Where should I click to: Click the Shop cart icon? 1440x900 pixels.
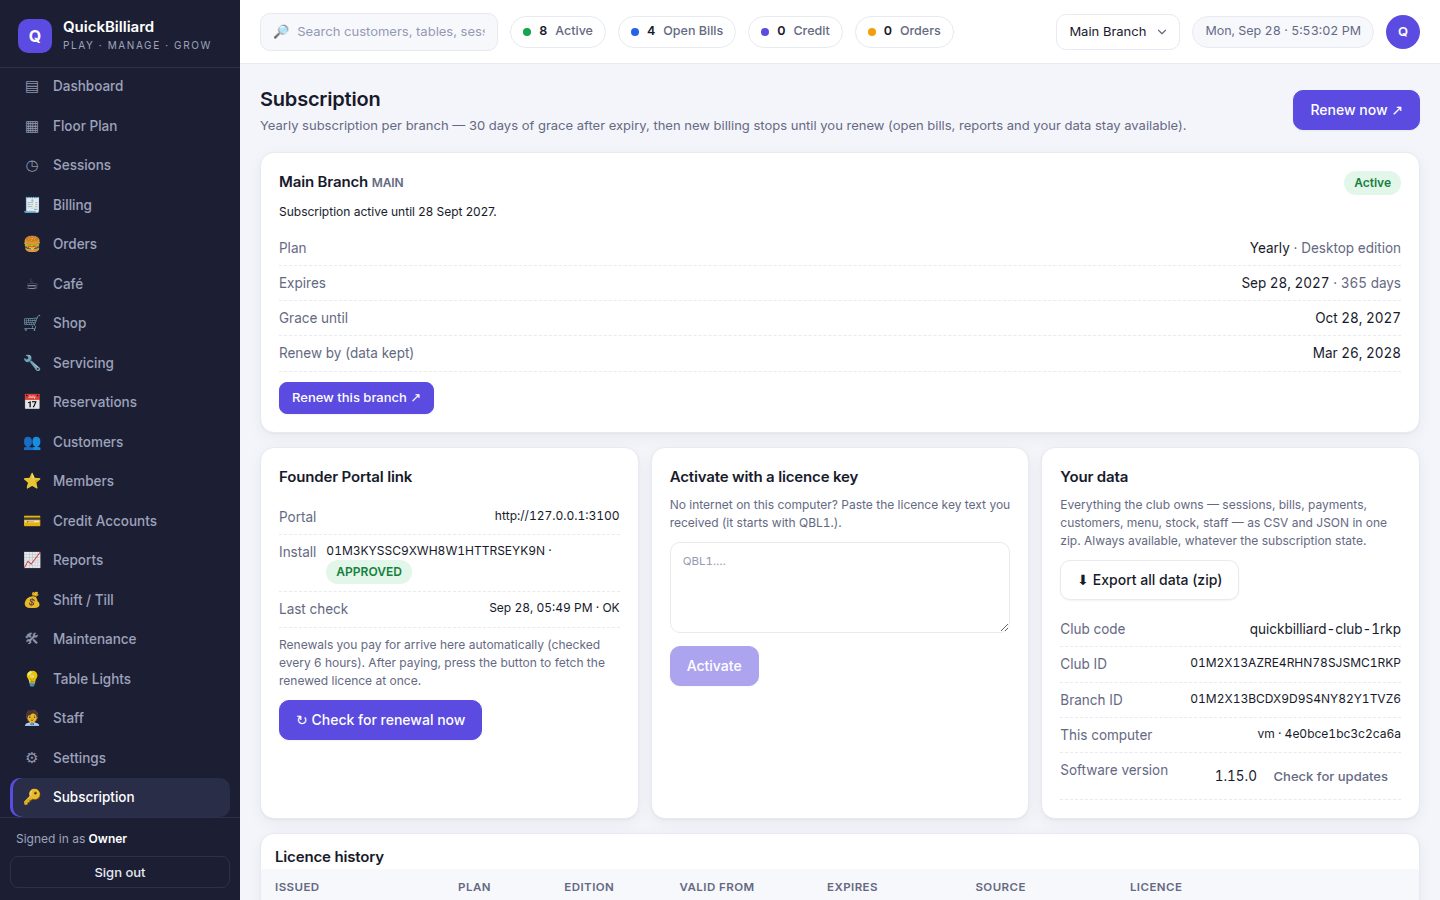tap(32, 324)
